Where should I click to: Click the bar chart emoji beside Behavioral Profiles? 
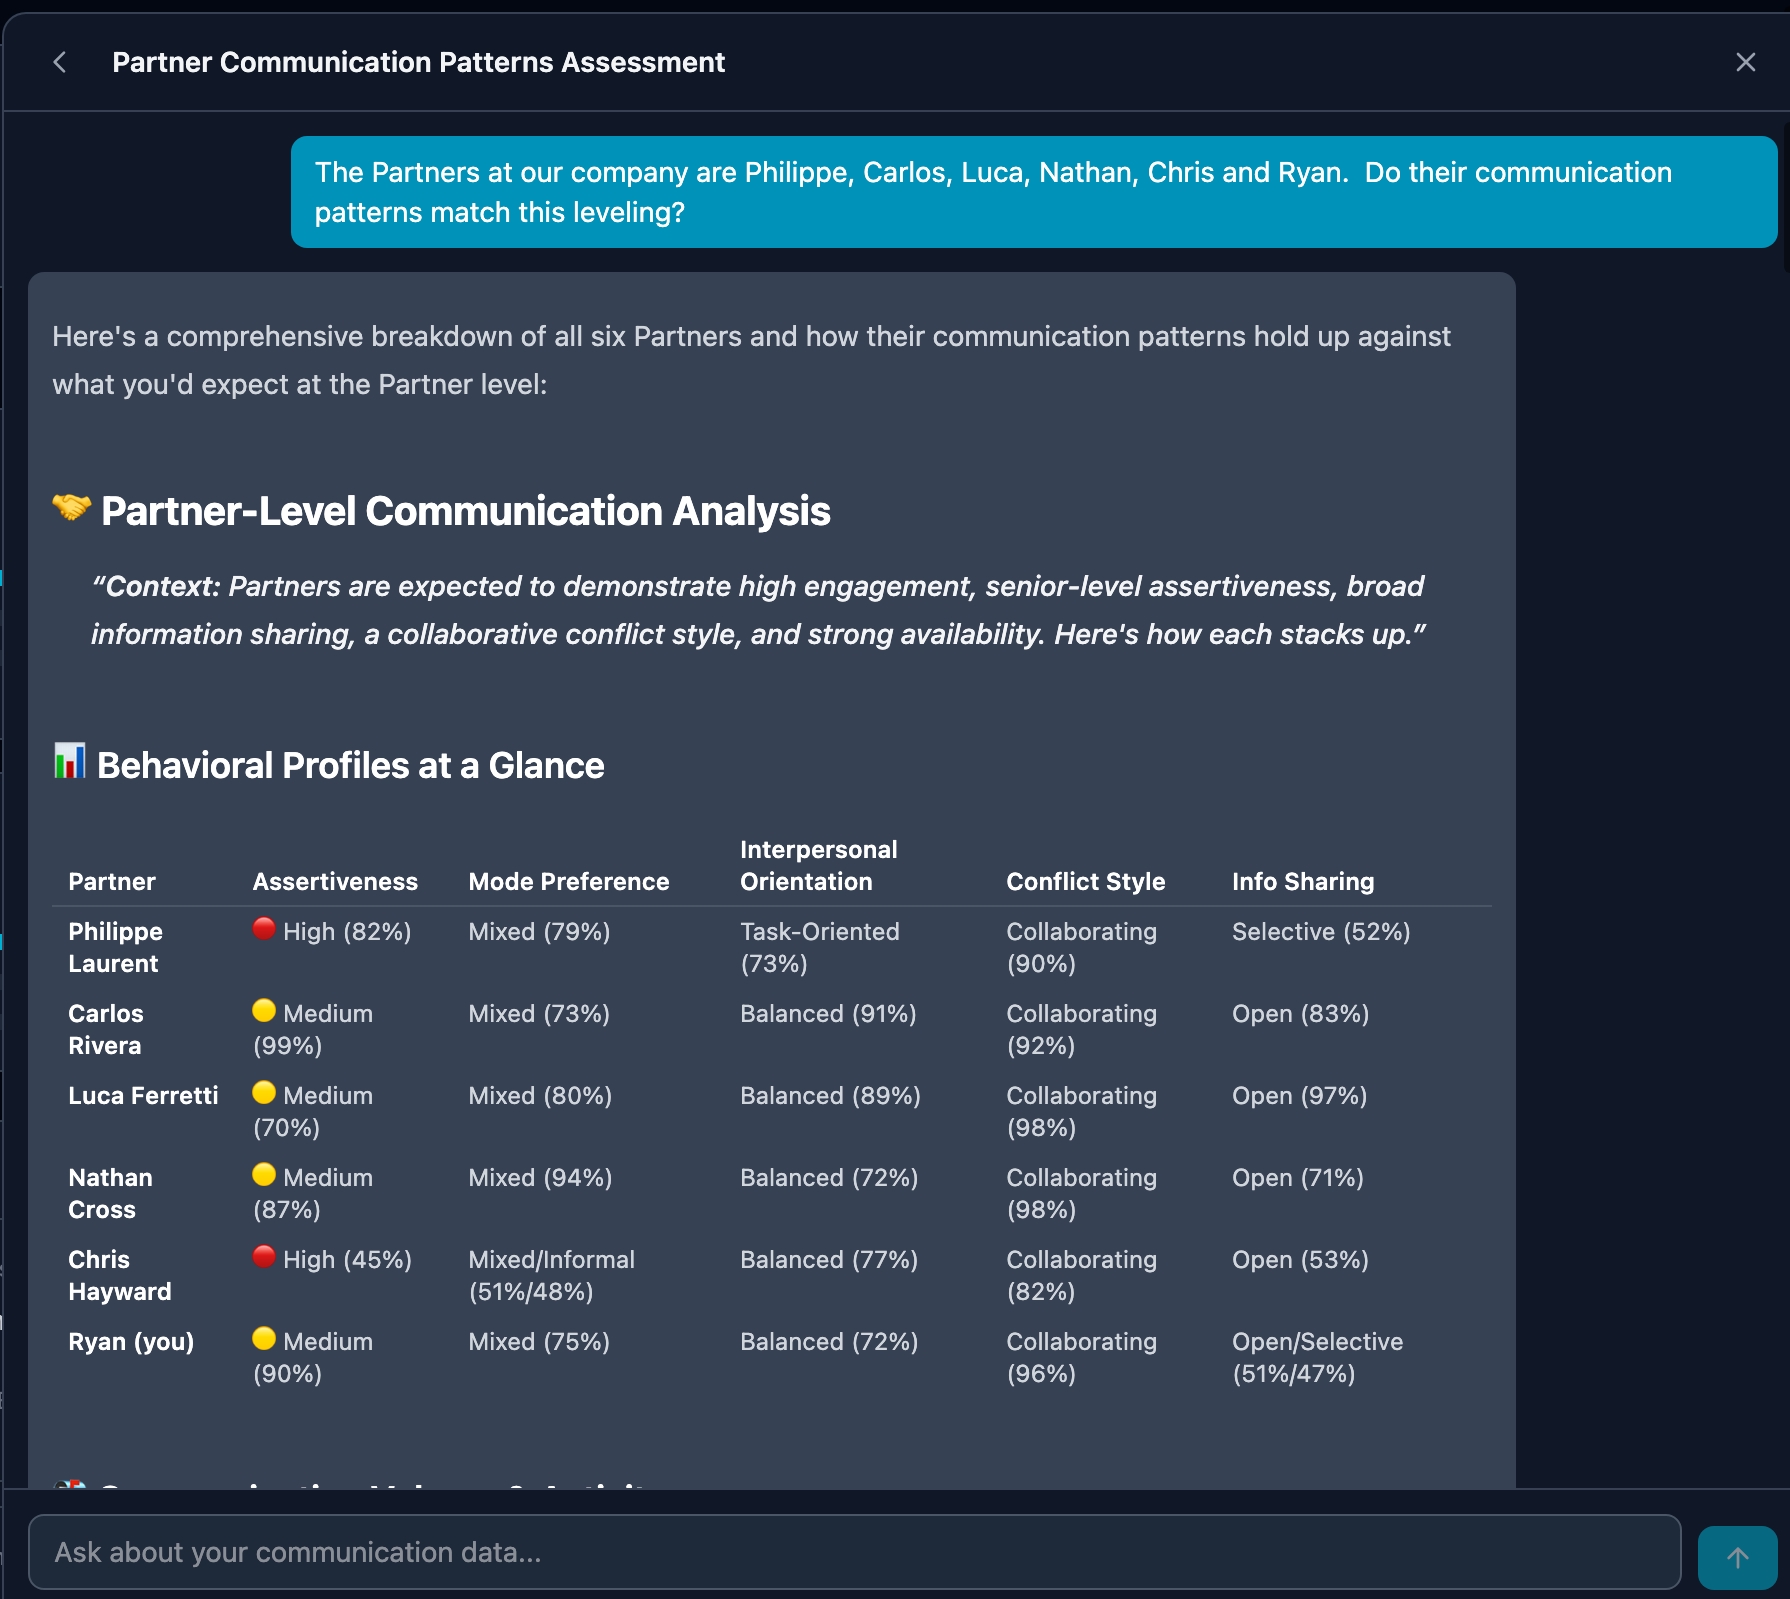click(x=69, y=762)
